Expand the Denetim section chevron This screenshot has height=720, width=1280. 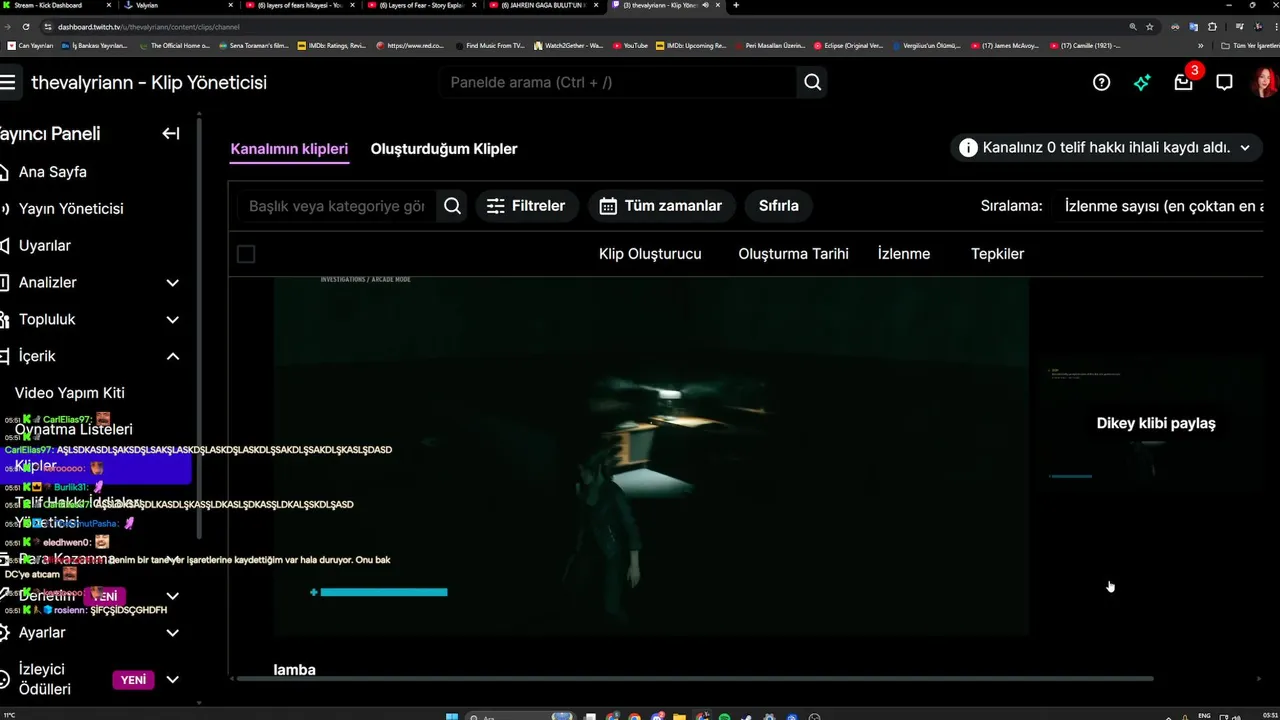coord(172,596)
